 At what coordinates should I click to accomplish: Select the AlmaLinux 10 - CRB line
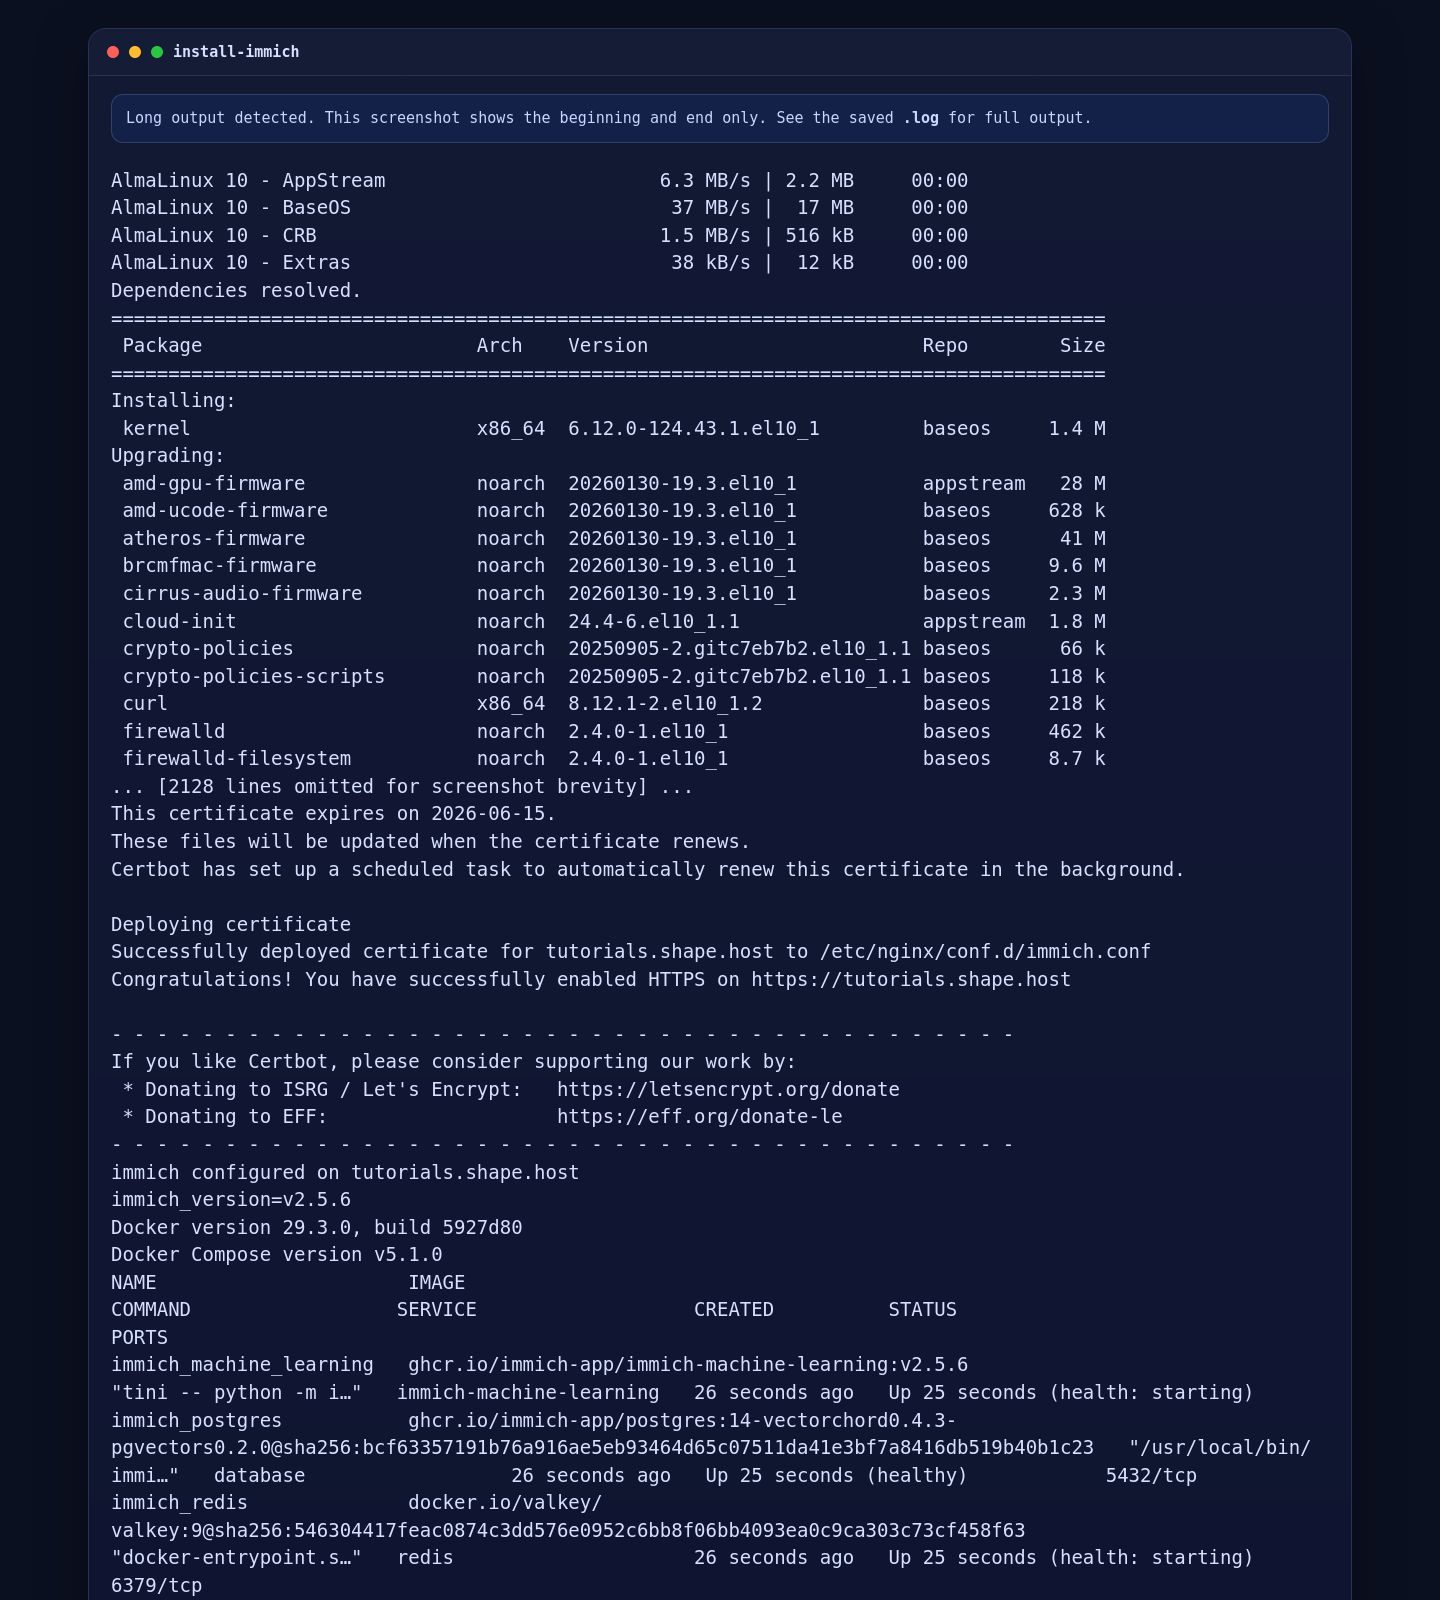pos(540,236)
